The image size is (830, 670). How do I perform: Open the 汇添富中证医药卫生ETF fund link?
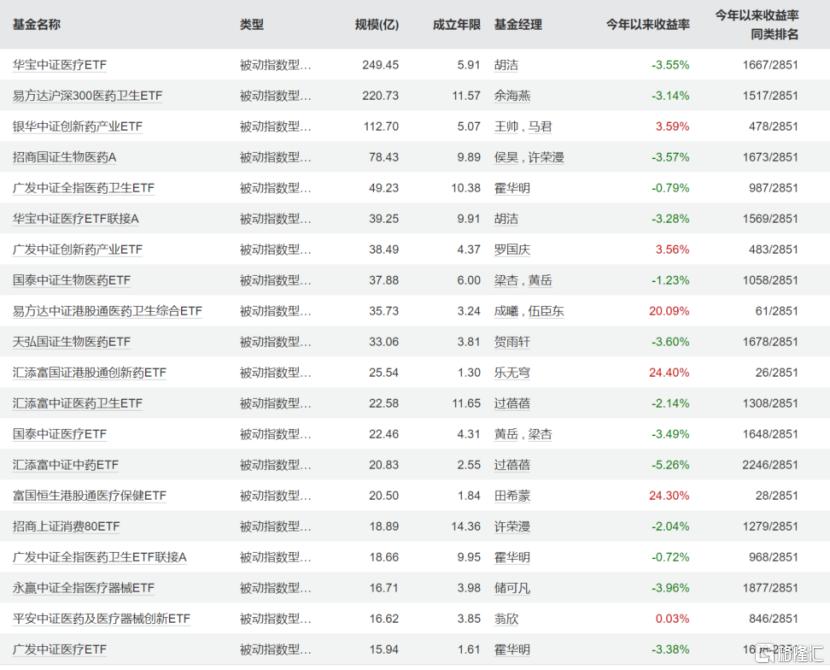click(x=78, y=403)
